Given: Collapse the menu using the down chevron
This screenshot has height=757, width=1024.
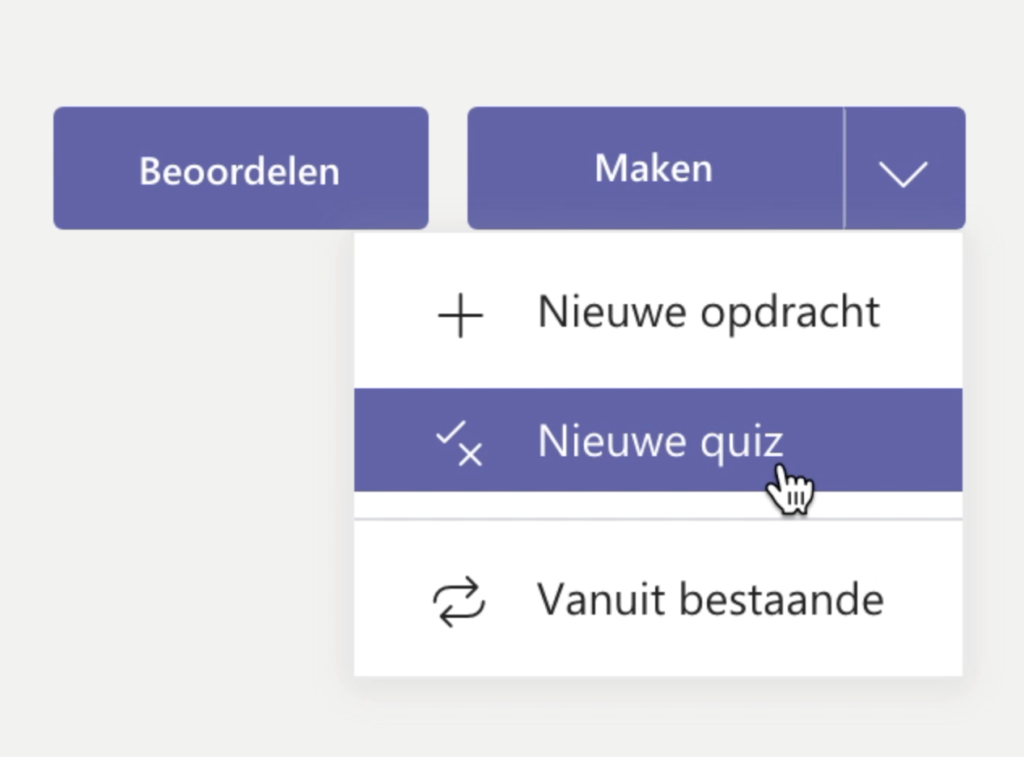Looking at the screenshot, I should click(x=904, y=172).
